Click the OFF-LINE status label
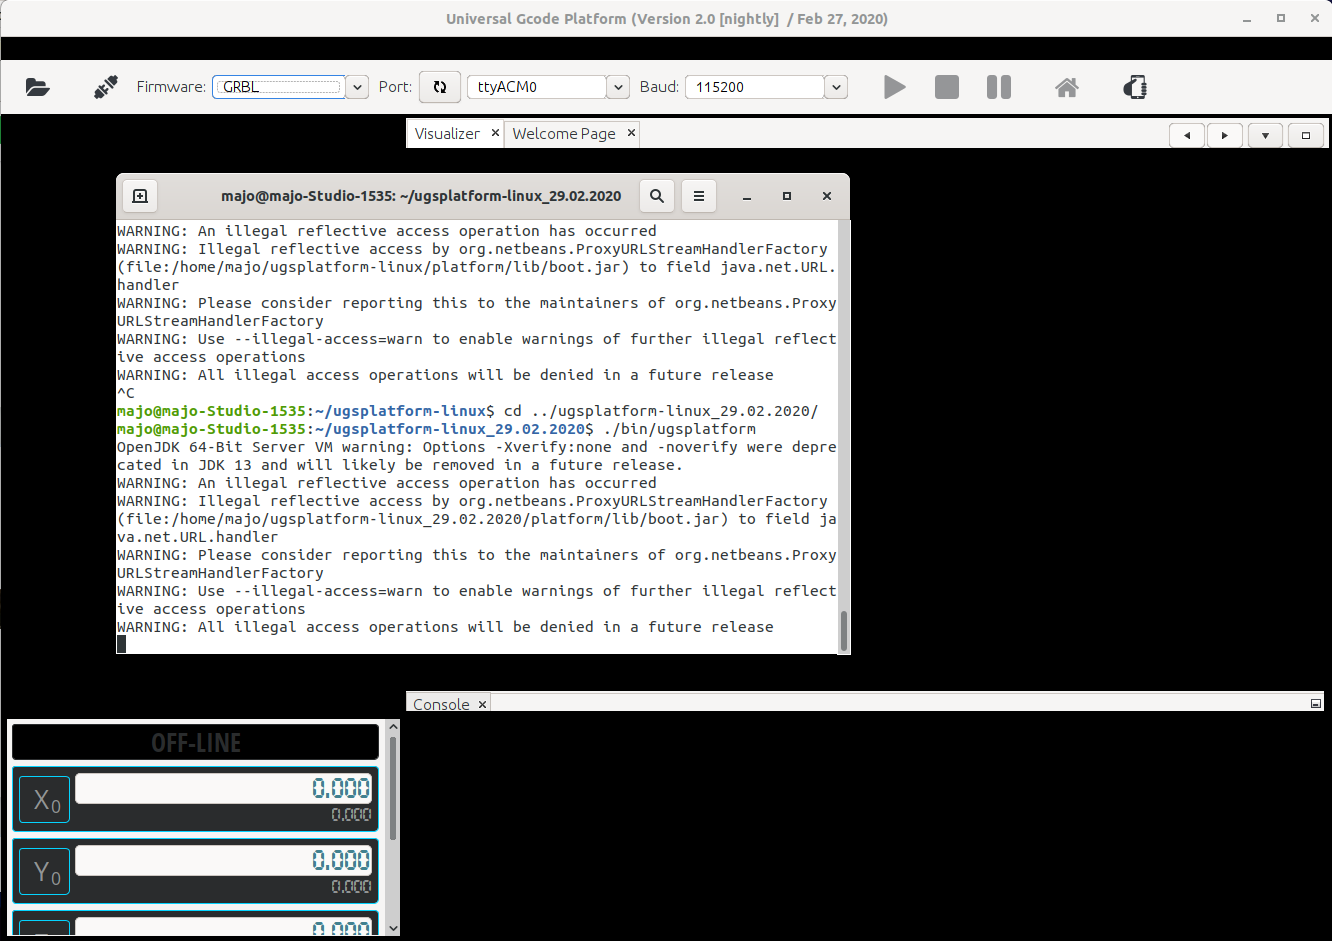This screenshot has height=941, width=1332. (196, 743)
